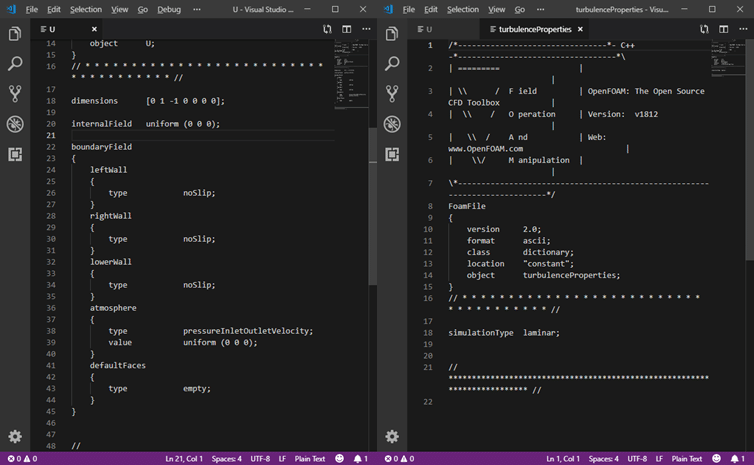Open View menu in U window
Screen dimensions: 754x465
(x=119, y=9)
